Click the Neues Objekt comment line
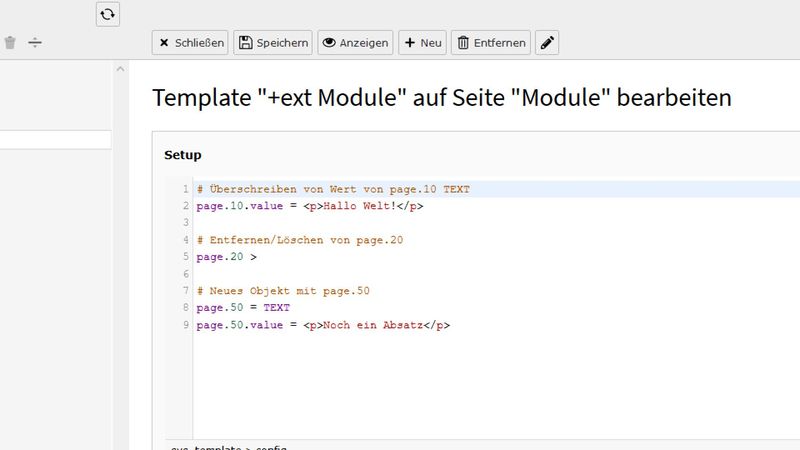Viewport: 800px width, 450px height. click(283, 291)
